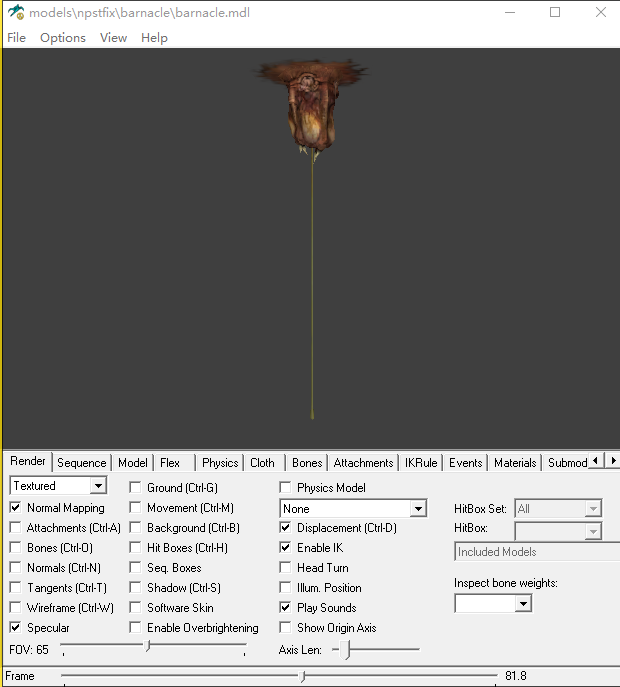620x687 pixels.
Task: Switch to the Flex tab
Action: (x=170, y=463)
